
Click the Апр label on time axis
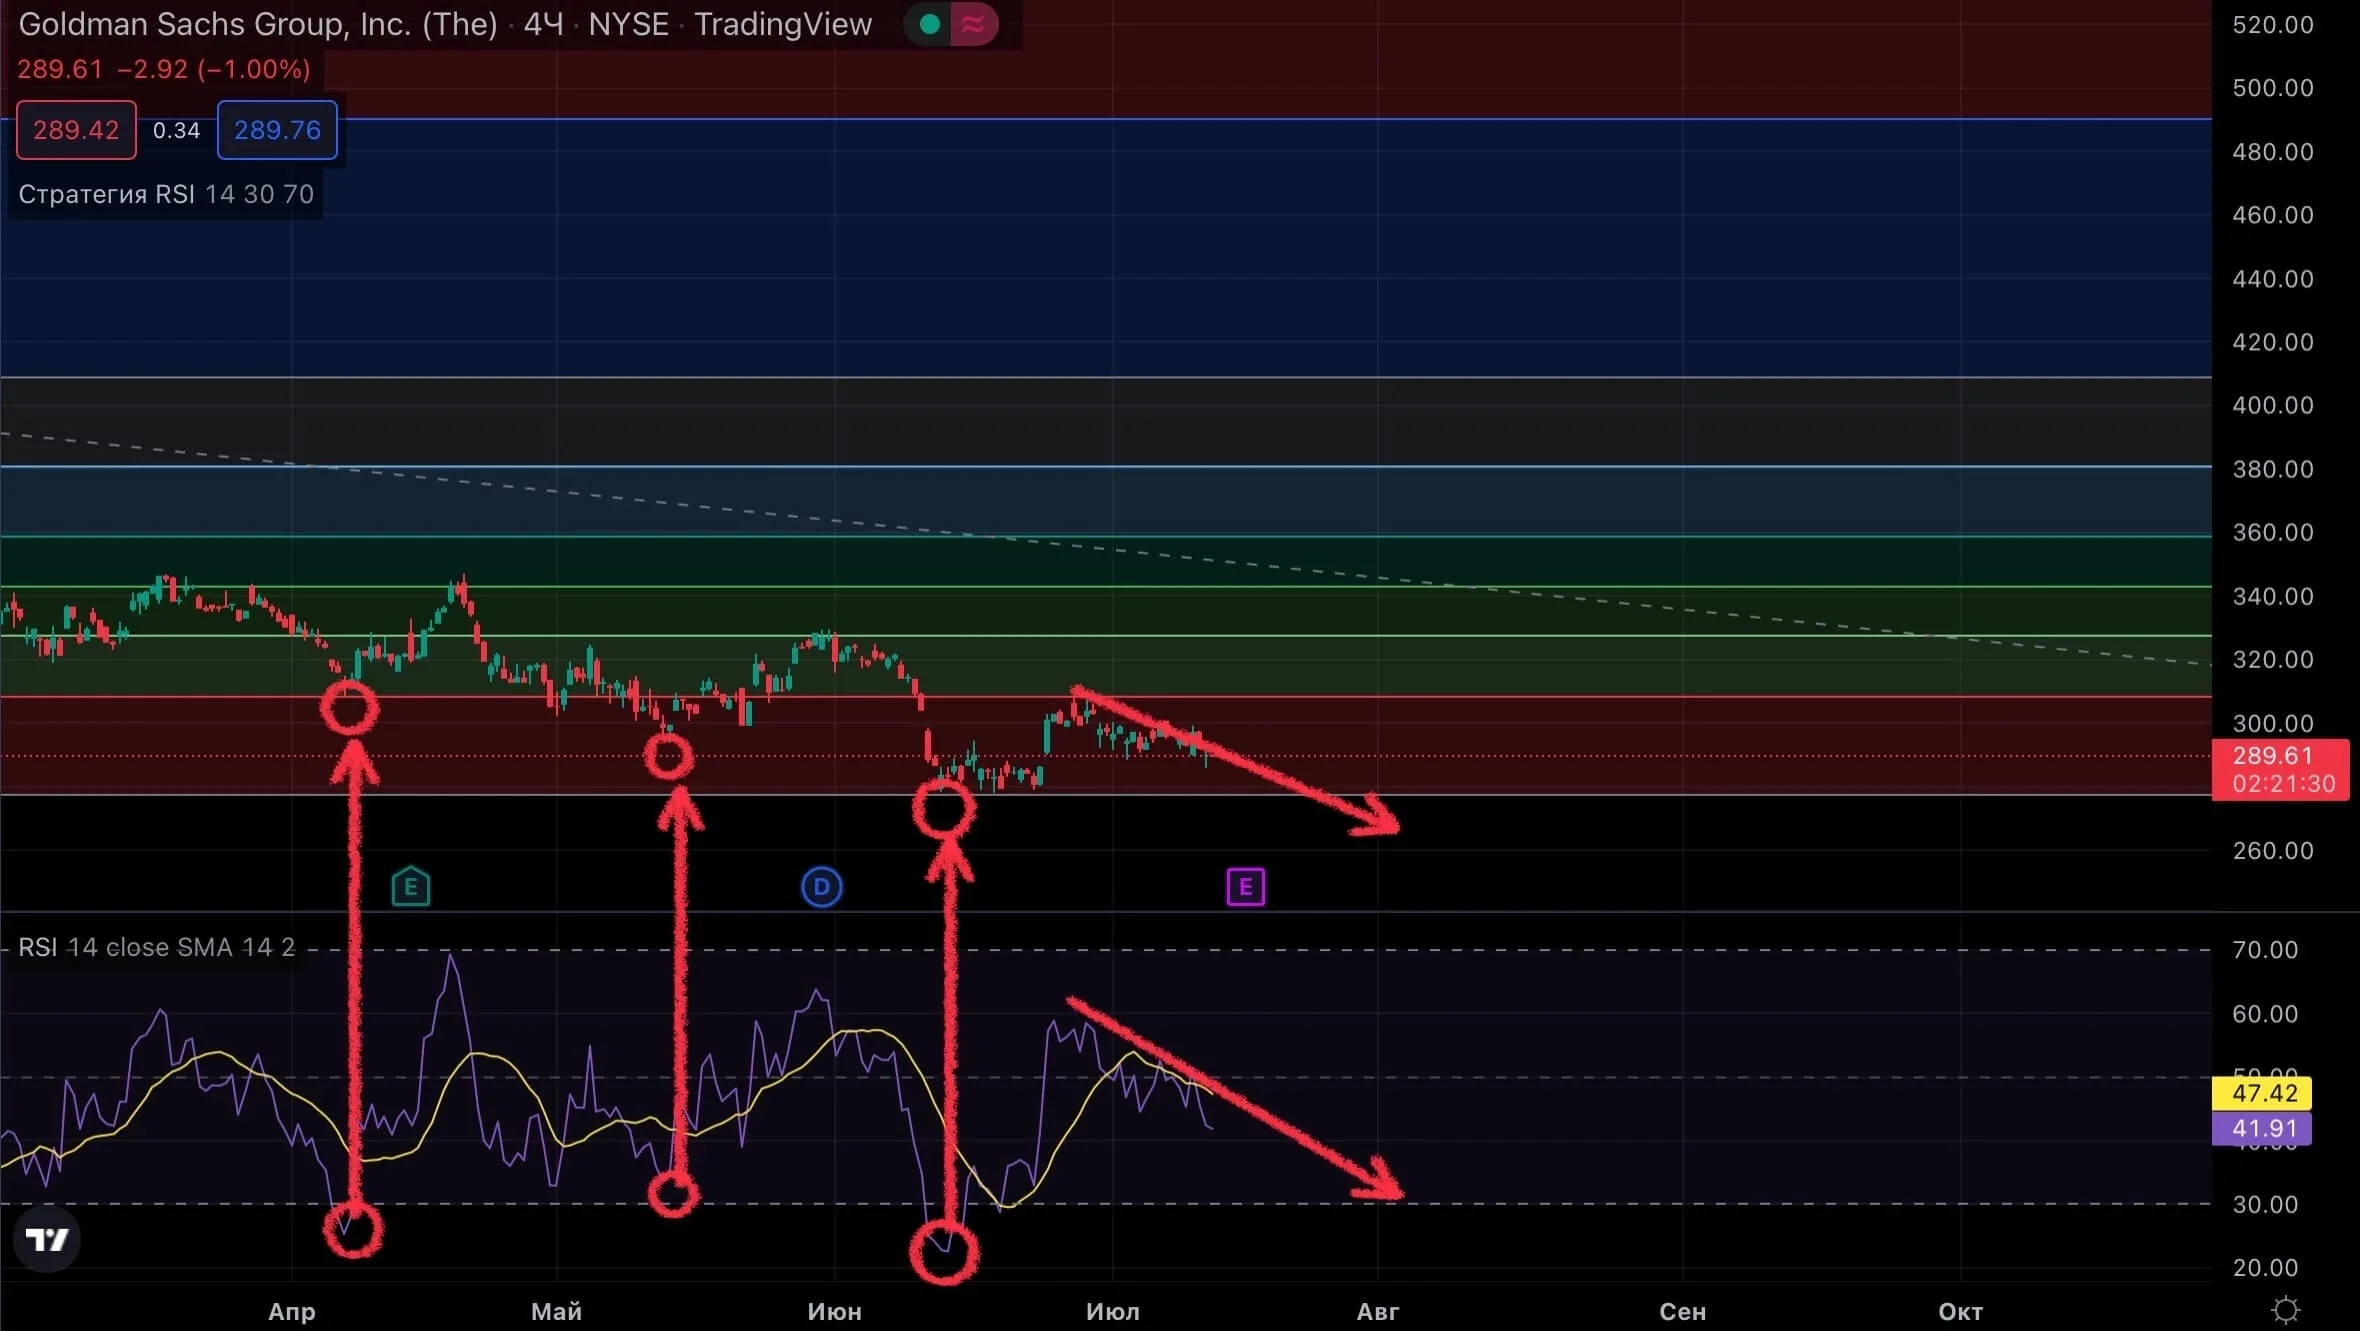pyautogui.click(x=292, y=1311)
